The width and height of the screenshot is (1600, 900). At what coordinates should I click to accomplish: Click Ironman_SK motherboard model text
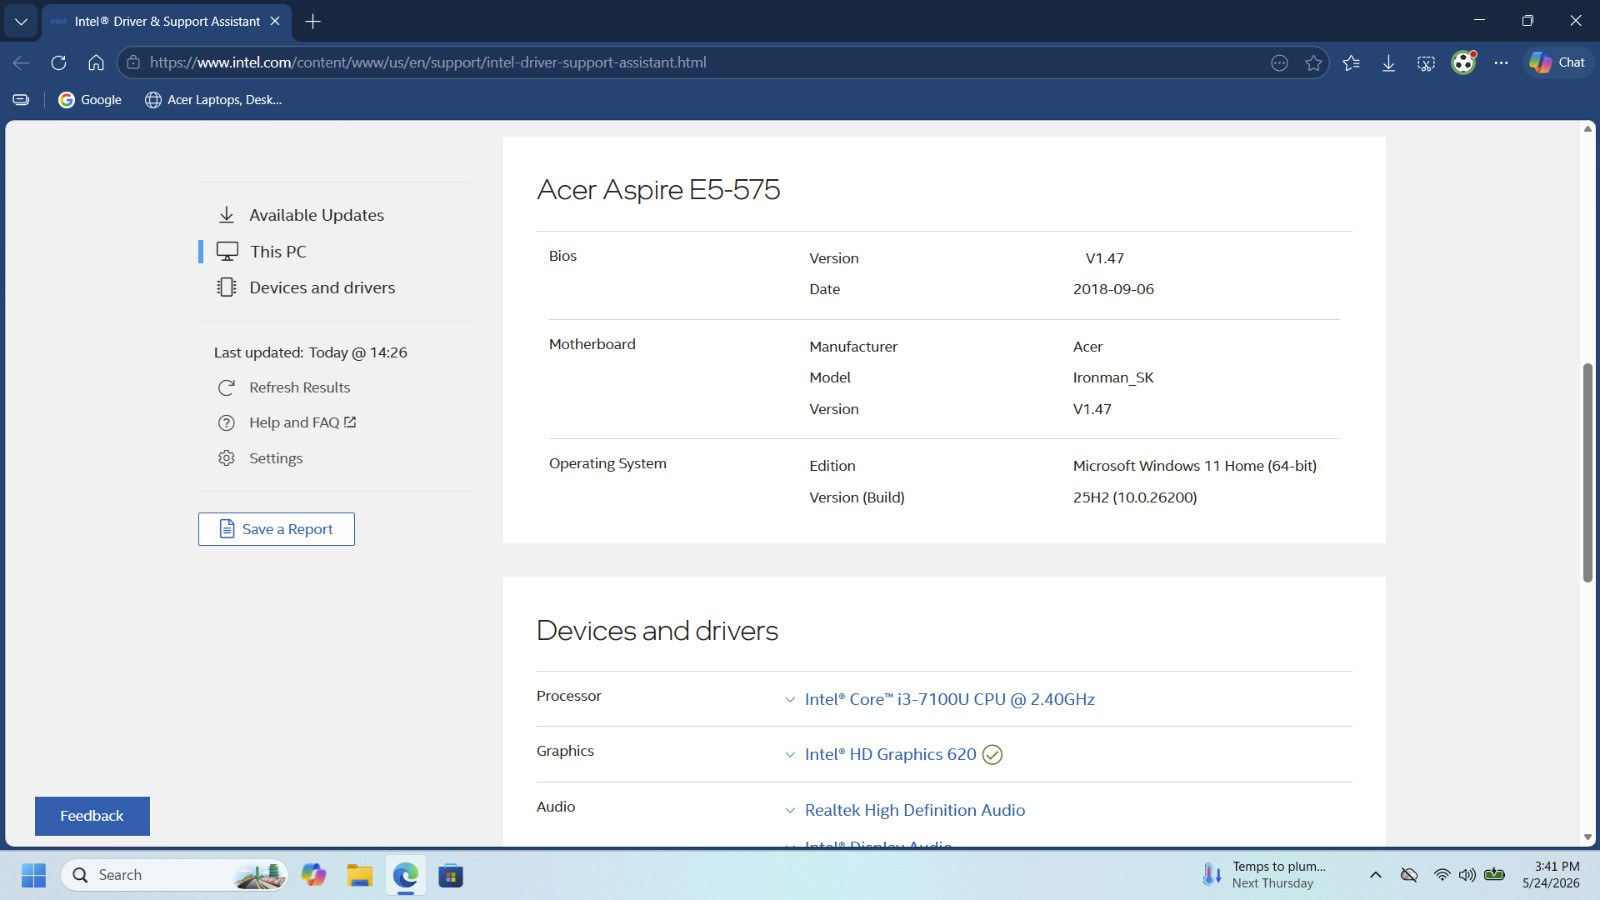point(1113,378)
